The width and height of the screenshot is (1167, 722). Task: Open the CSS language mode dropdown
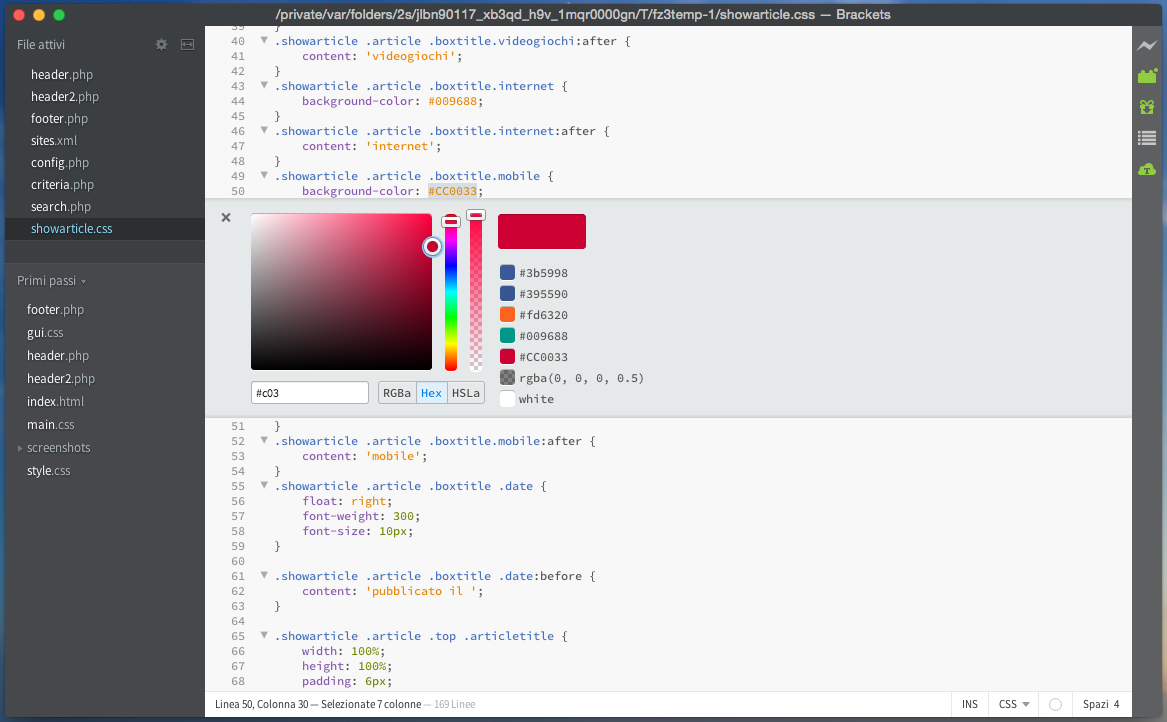(1014, 704)
